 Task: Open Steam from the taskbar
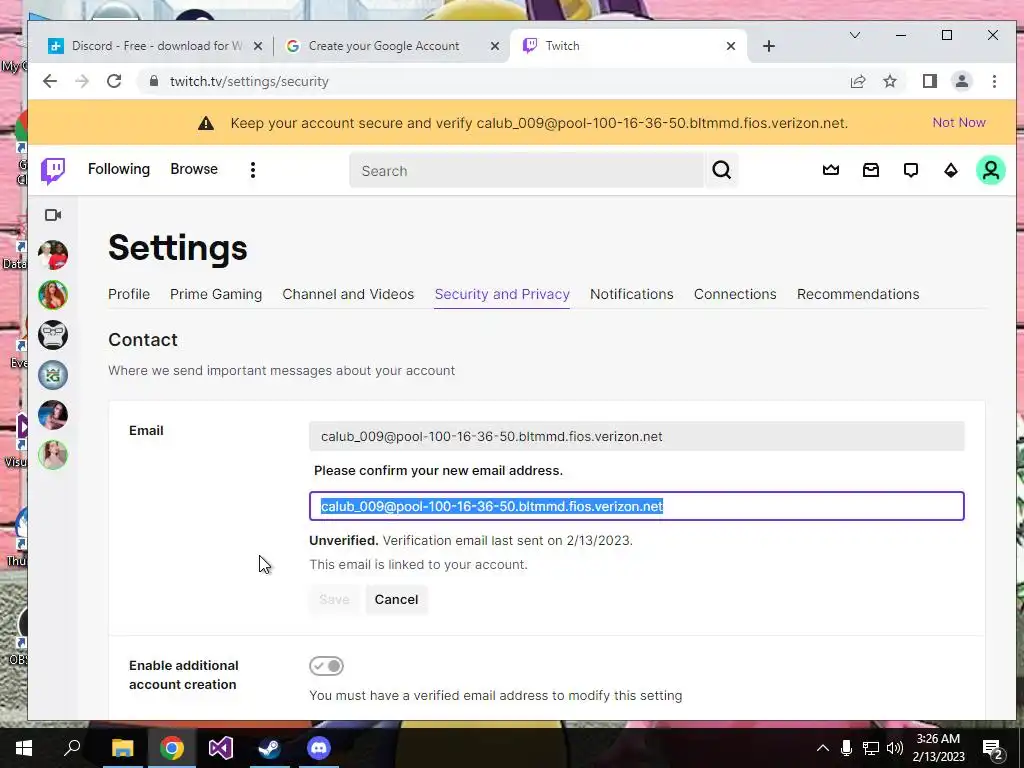tap(270, 748)
